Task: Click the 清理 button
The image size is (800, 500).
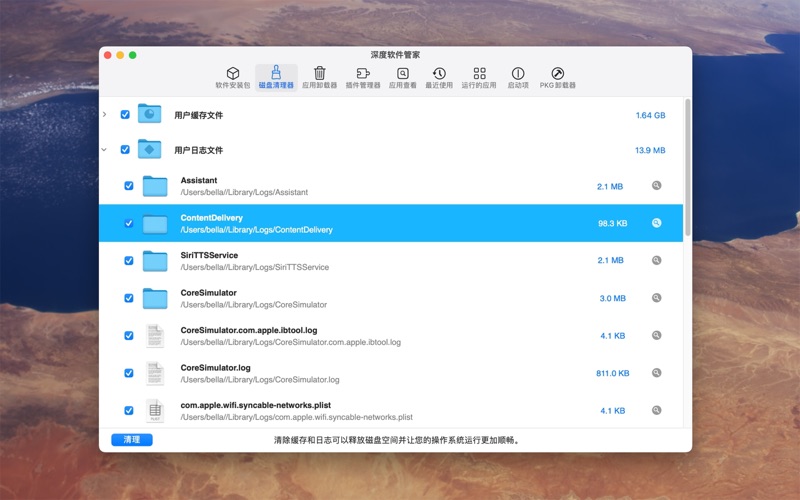Action: (132, 440)
